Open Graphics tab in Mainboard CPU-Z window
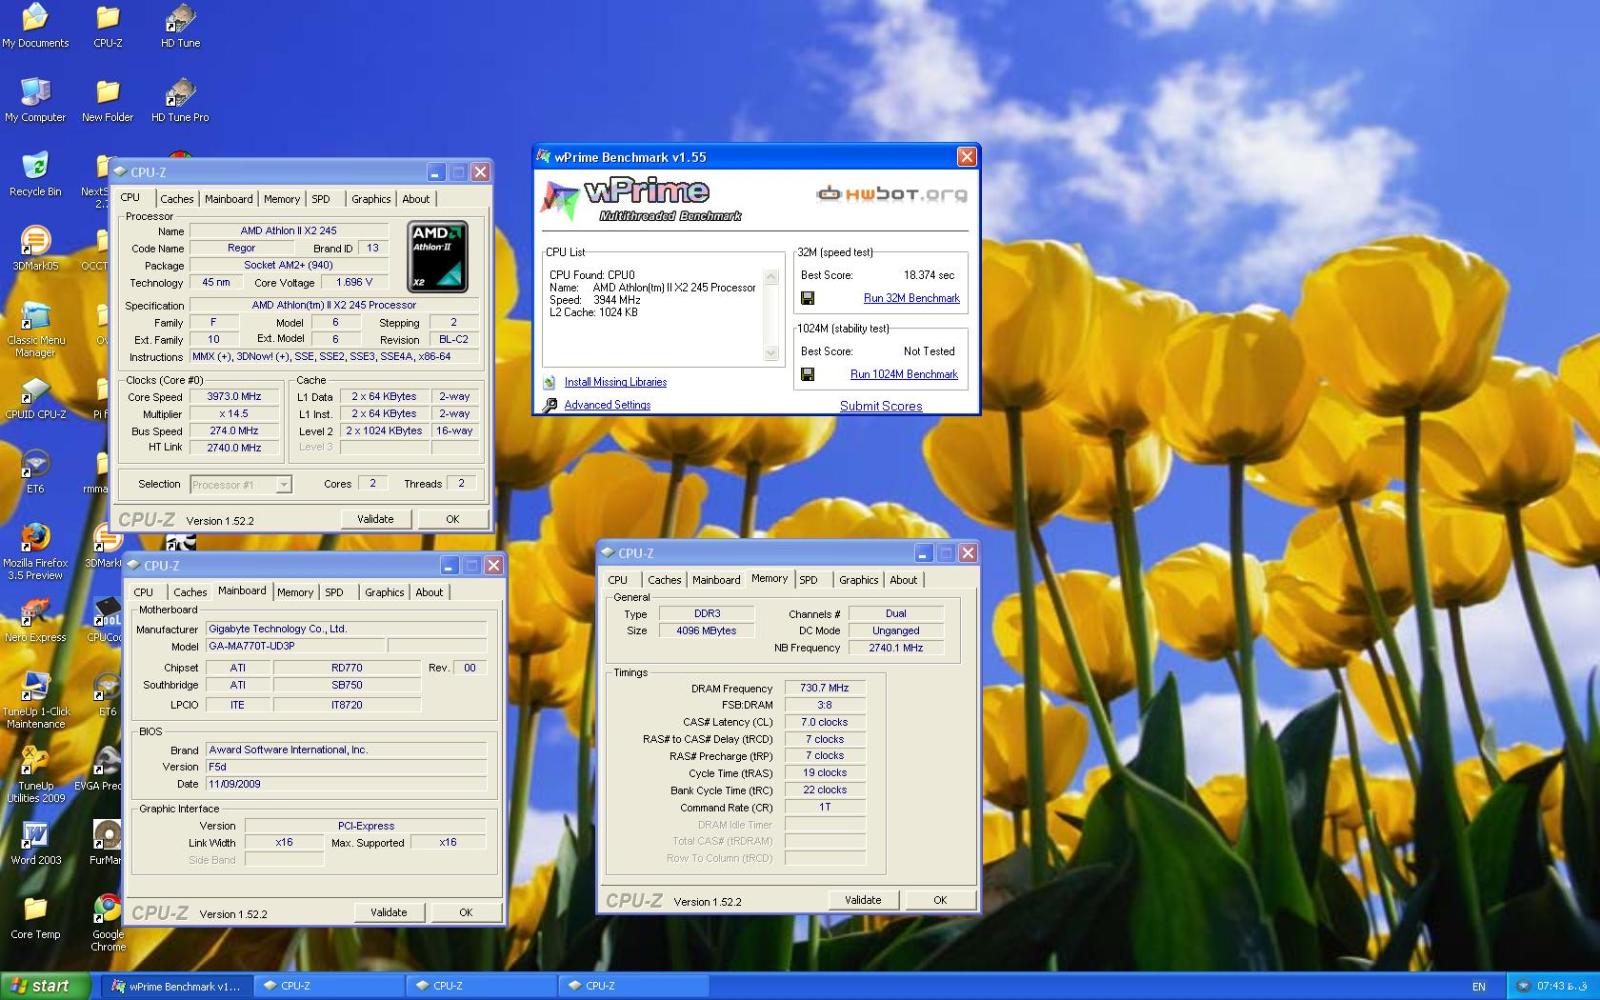This screenshot has height=1000, width=1600. pos(384,592)
